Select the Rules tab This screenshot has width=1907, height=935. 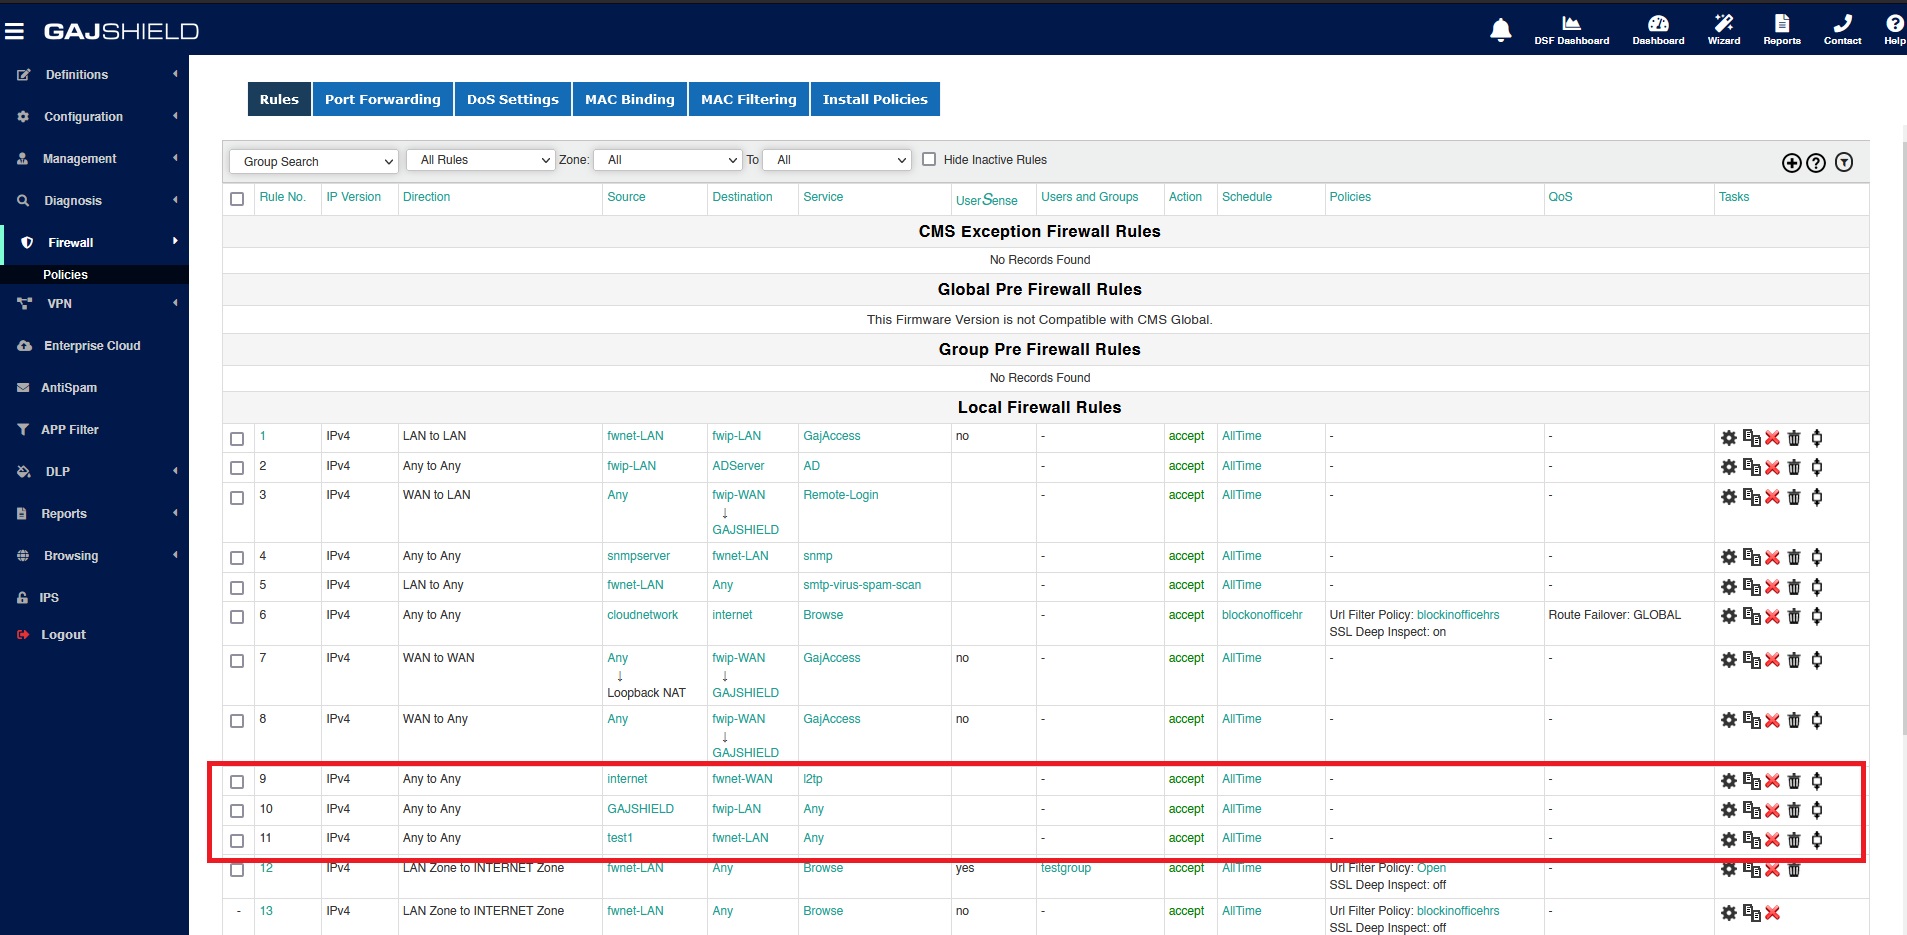[279, 99]
